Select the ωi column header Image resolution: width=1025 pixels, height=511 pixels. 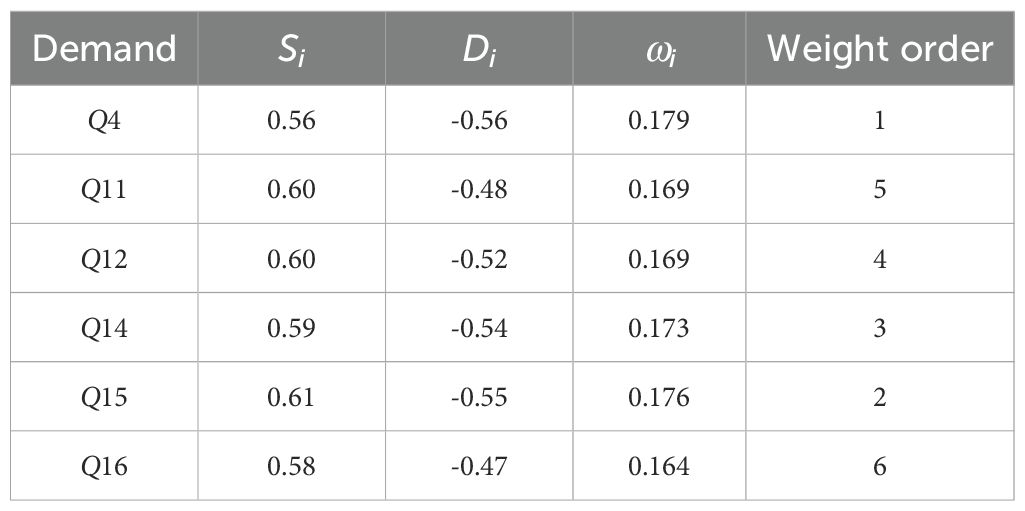[x=659, y=49]
